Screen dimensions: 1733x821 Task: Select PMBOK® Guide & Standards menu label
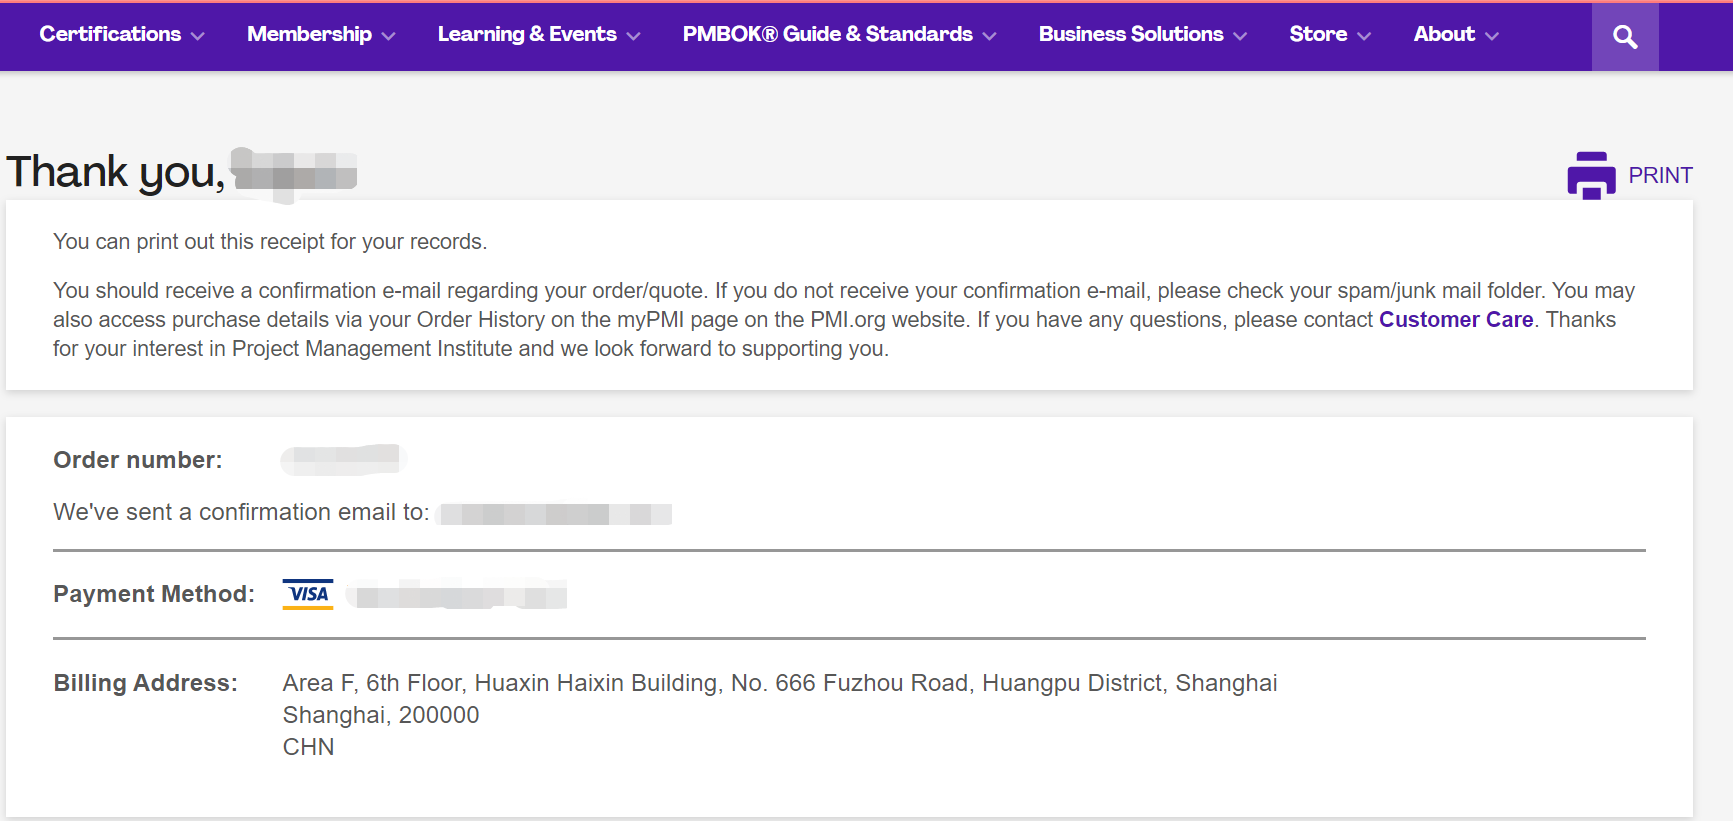coord(827,34)
